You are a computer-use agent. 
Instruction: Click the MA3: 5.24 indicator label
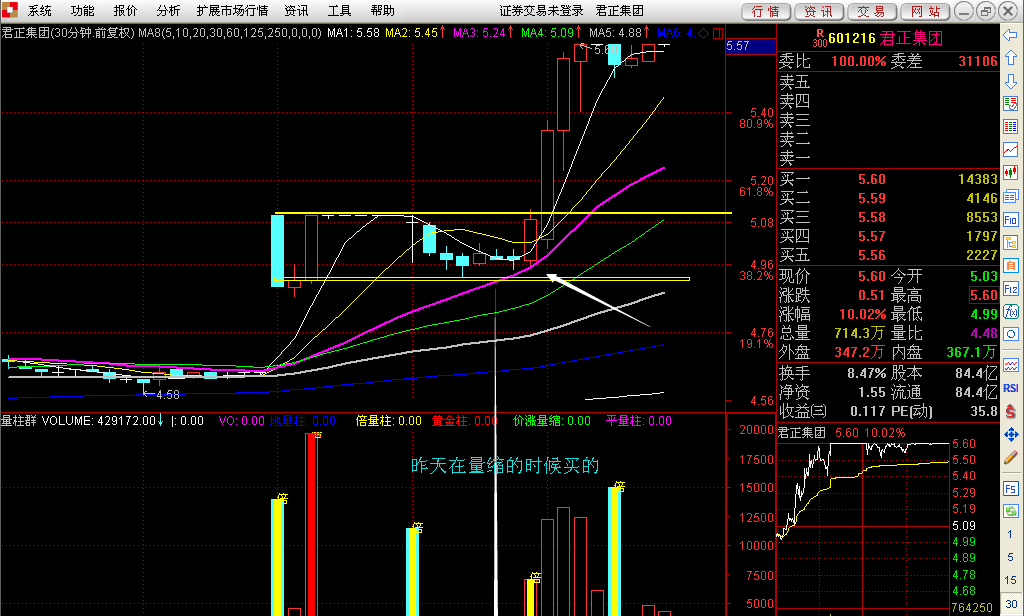tap(483, 33)
